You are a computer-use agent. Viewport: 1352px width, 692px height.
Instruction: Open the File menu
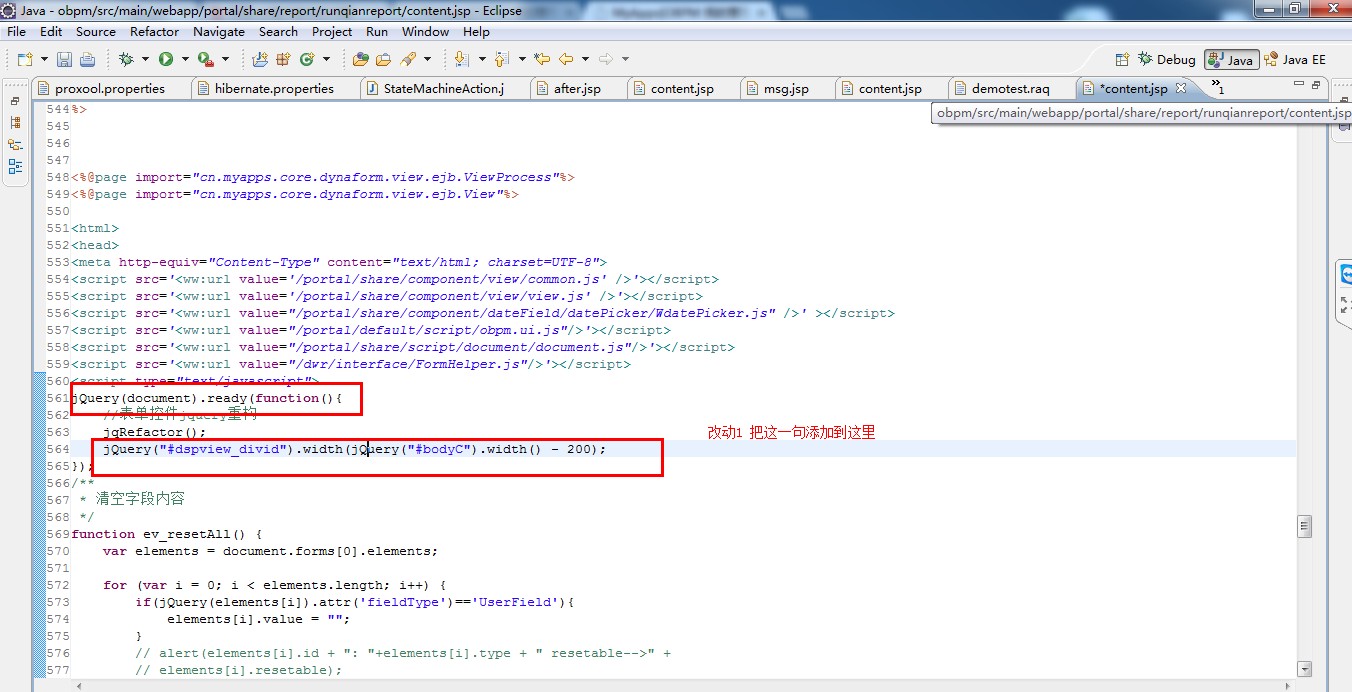17,31
